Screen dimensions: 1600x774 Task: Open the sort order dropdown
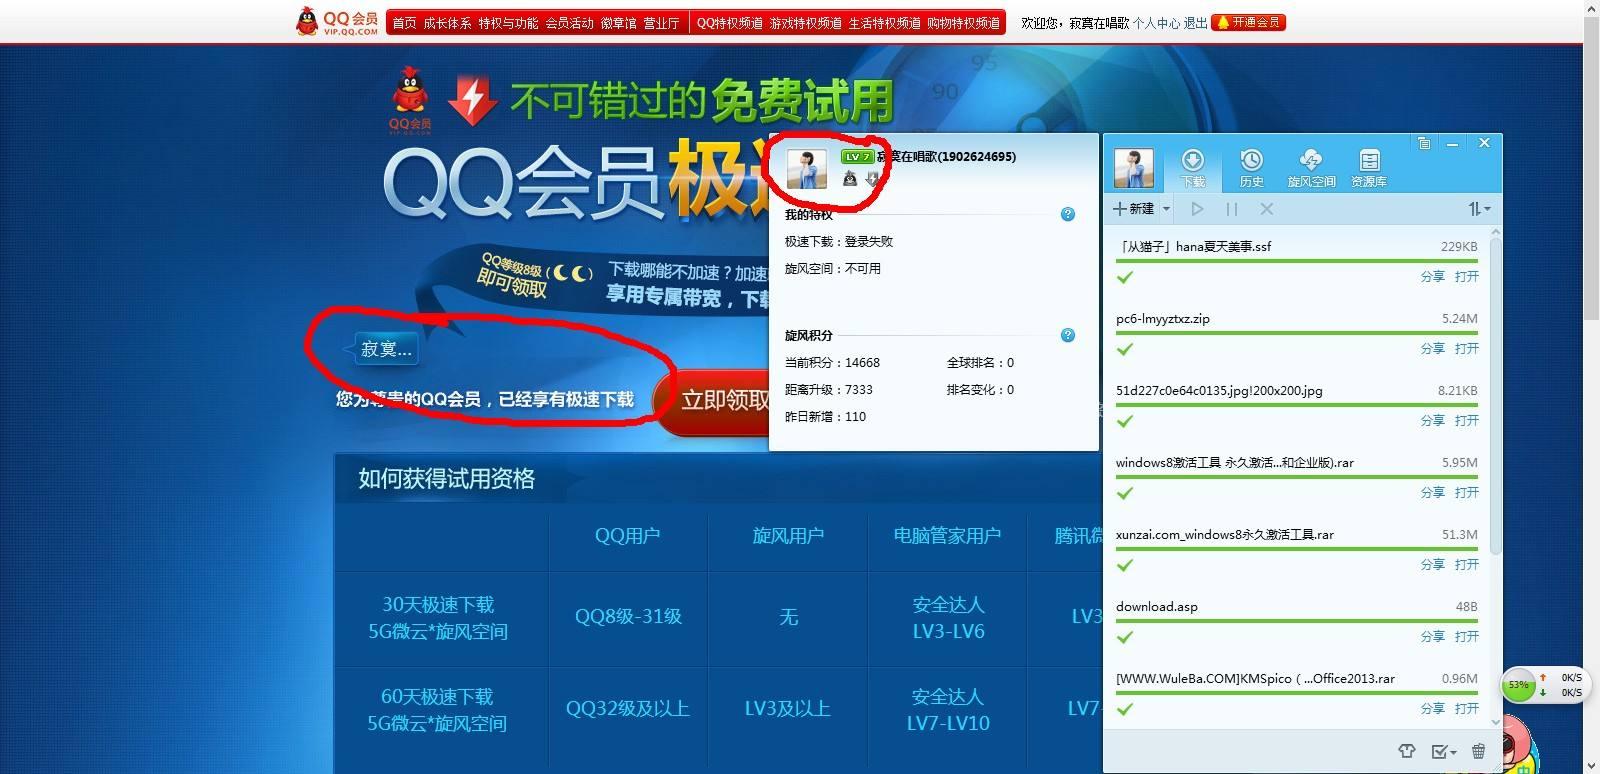coord(1479,209)
